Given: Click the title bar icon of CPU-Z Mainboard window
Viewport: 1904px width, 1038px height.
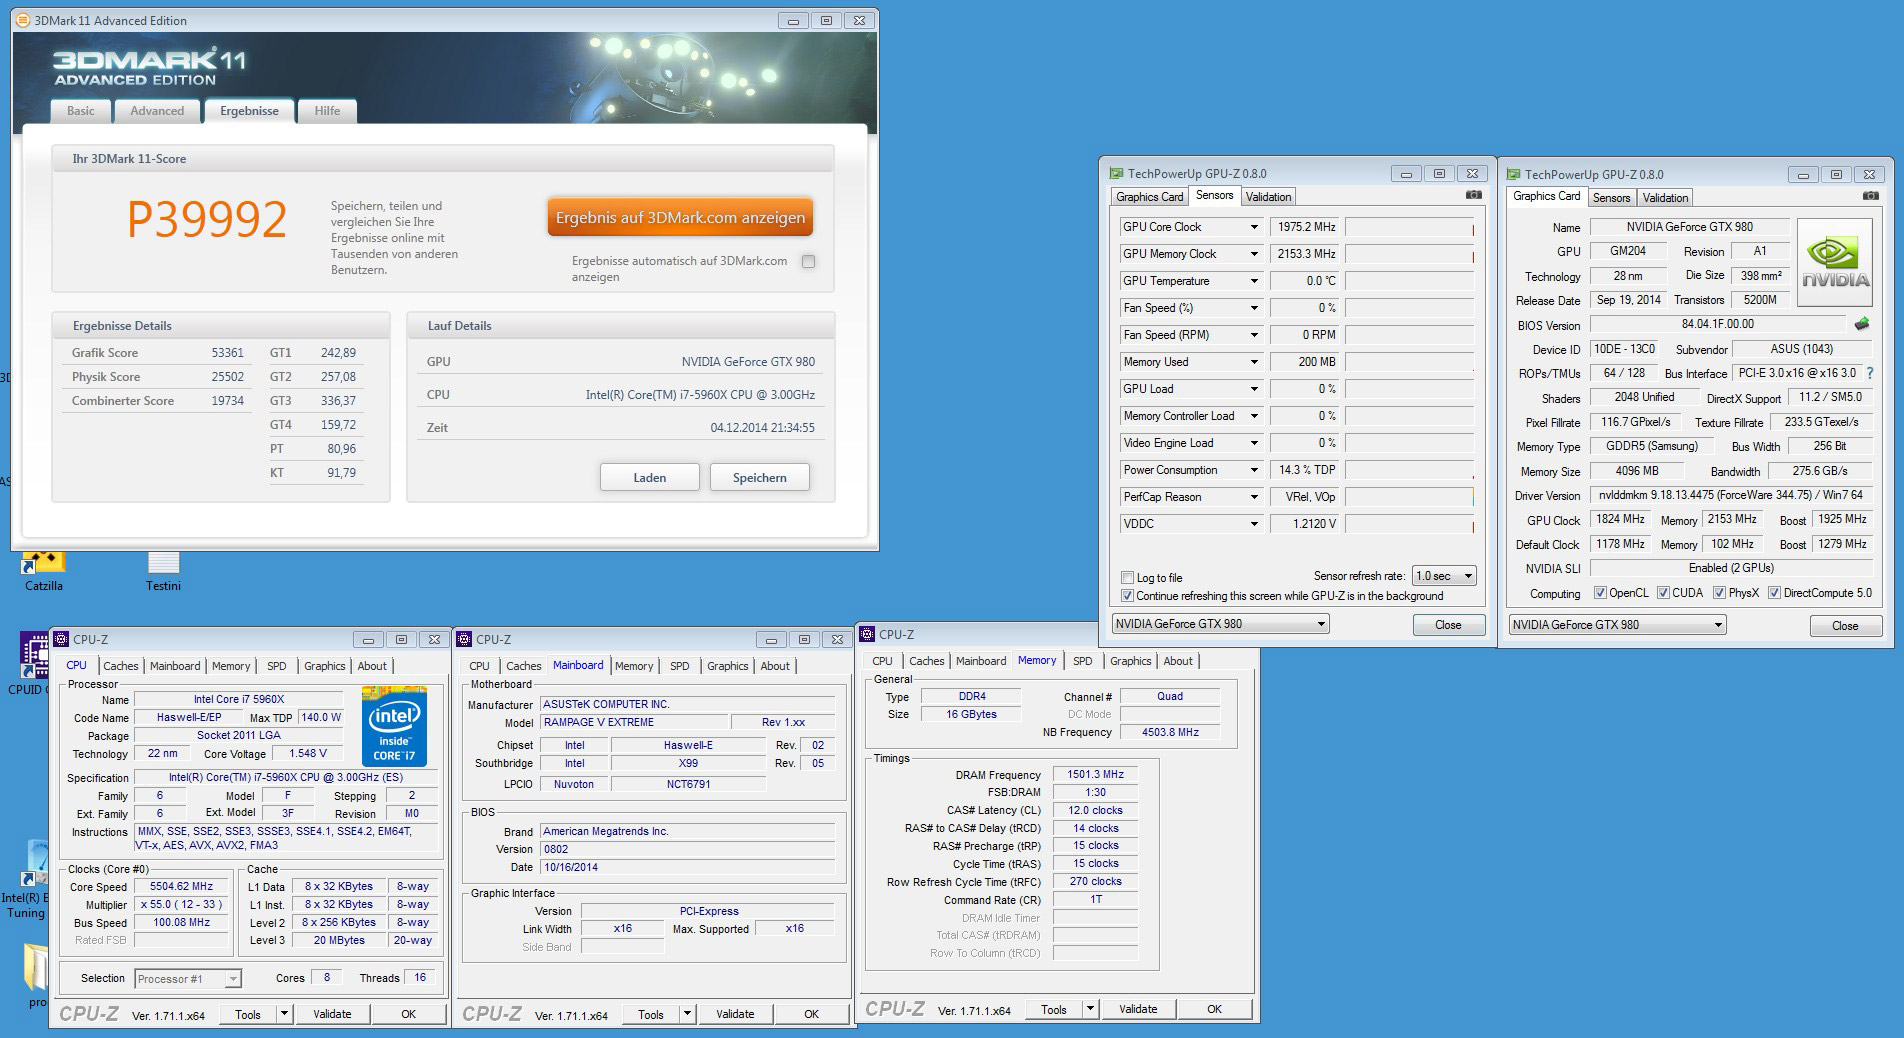Looking at the screenshot, I should pos(465,639).
